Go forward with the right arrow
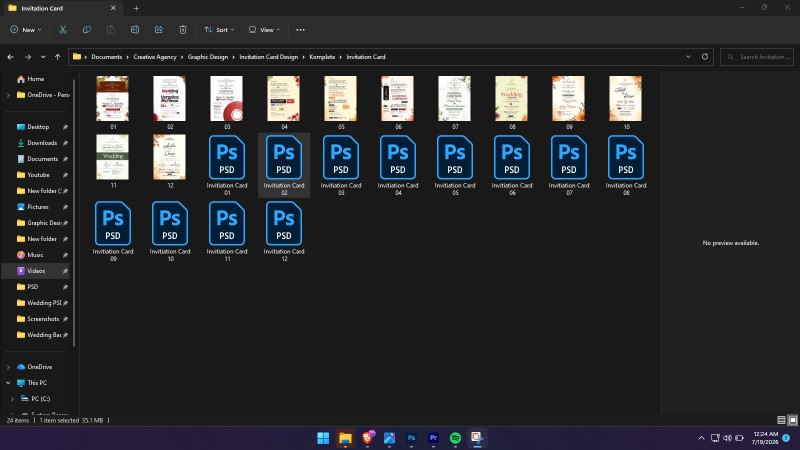The image size is (800, 450). tap(28, 57)
